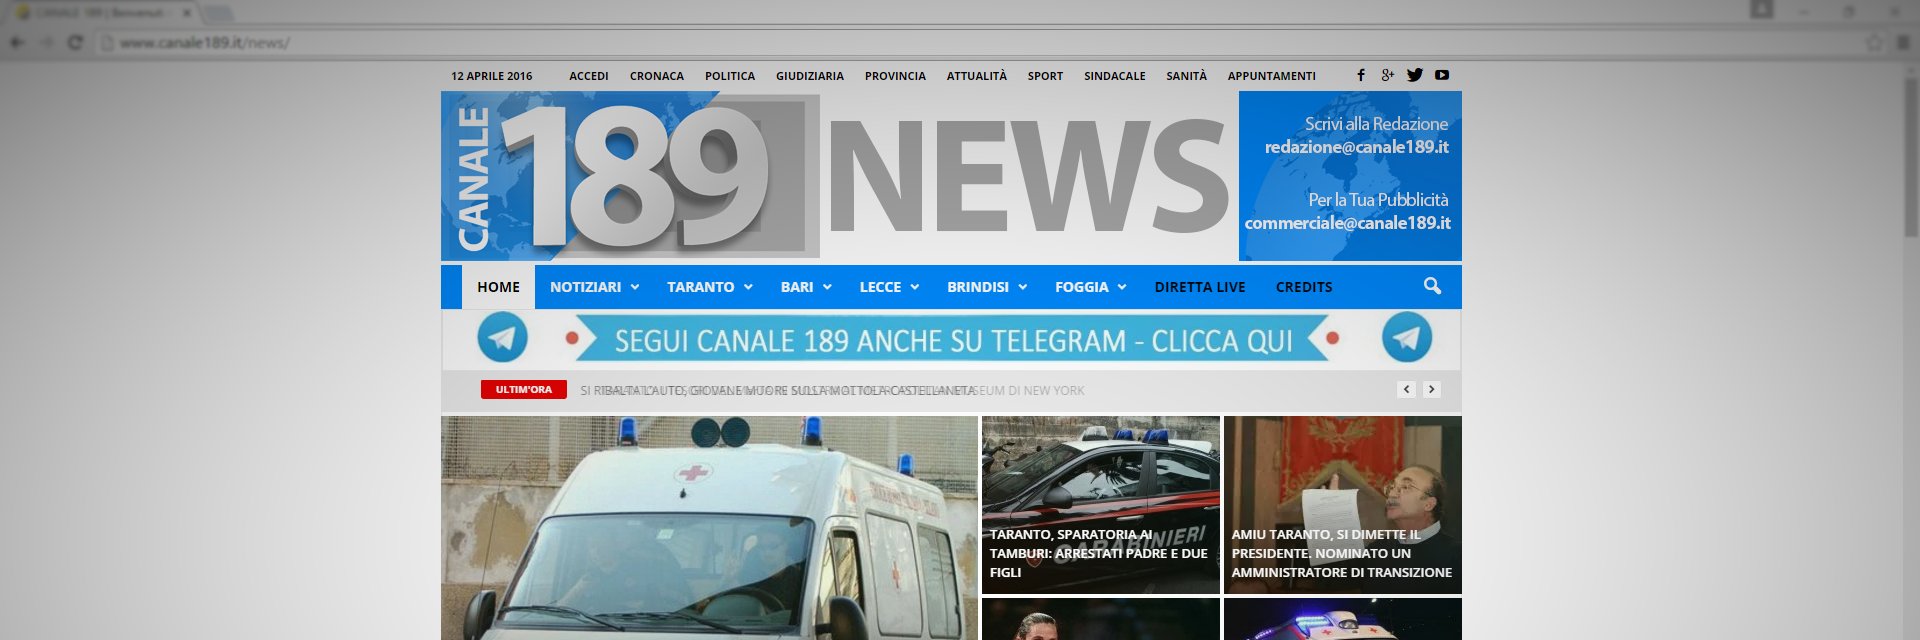
Task: Show next breaking news headline
Action: click(x=1432, y=389)
